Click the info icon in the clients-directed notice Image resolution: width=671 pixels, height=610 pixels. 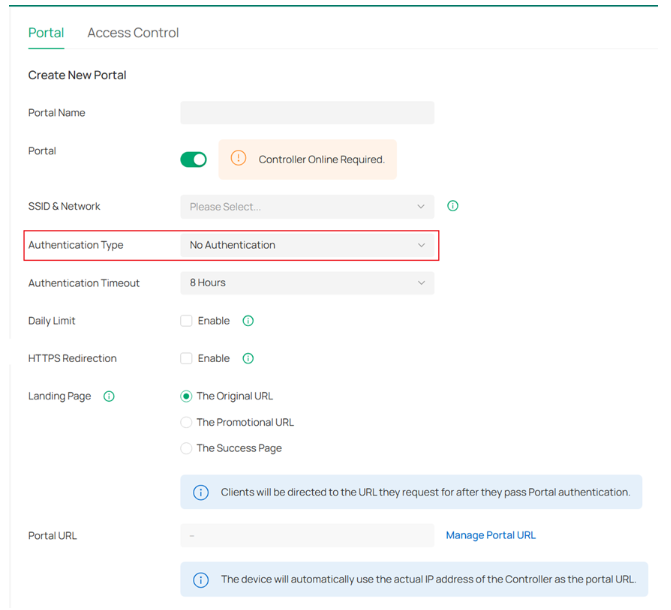(201, 492)
